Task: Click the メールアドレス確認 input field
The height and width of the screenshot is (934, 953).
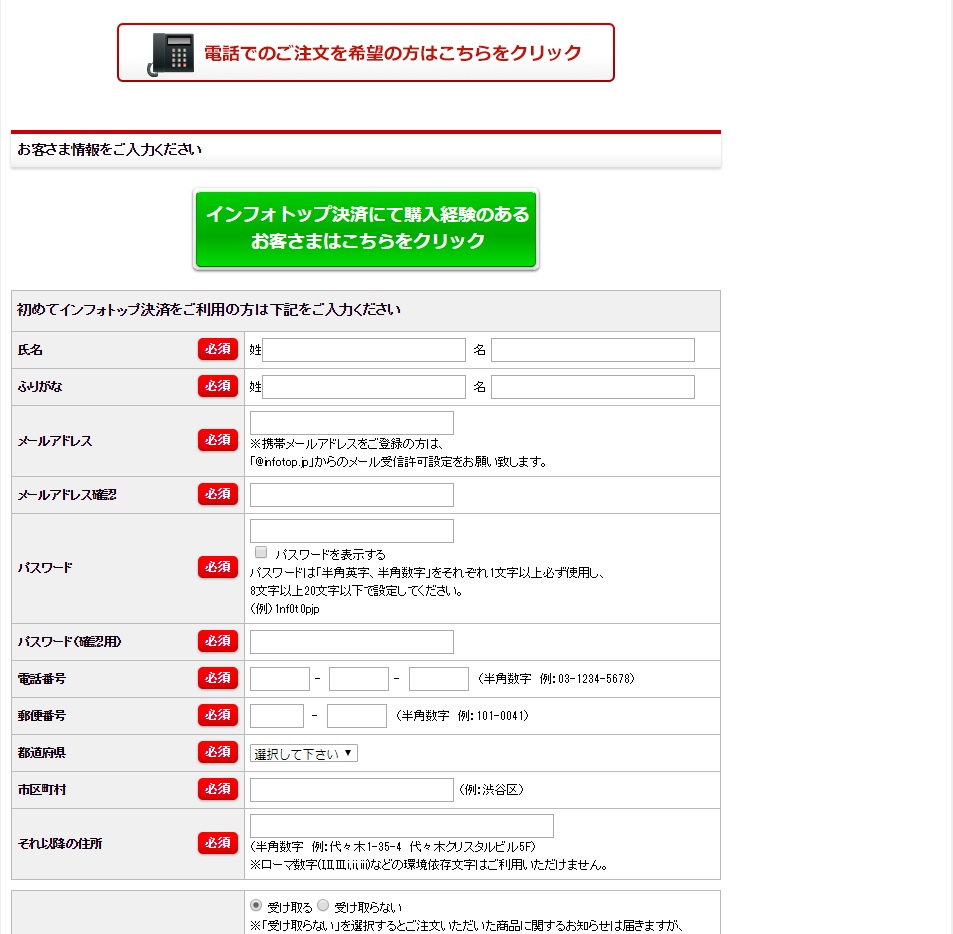Action: point(351,495)
